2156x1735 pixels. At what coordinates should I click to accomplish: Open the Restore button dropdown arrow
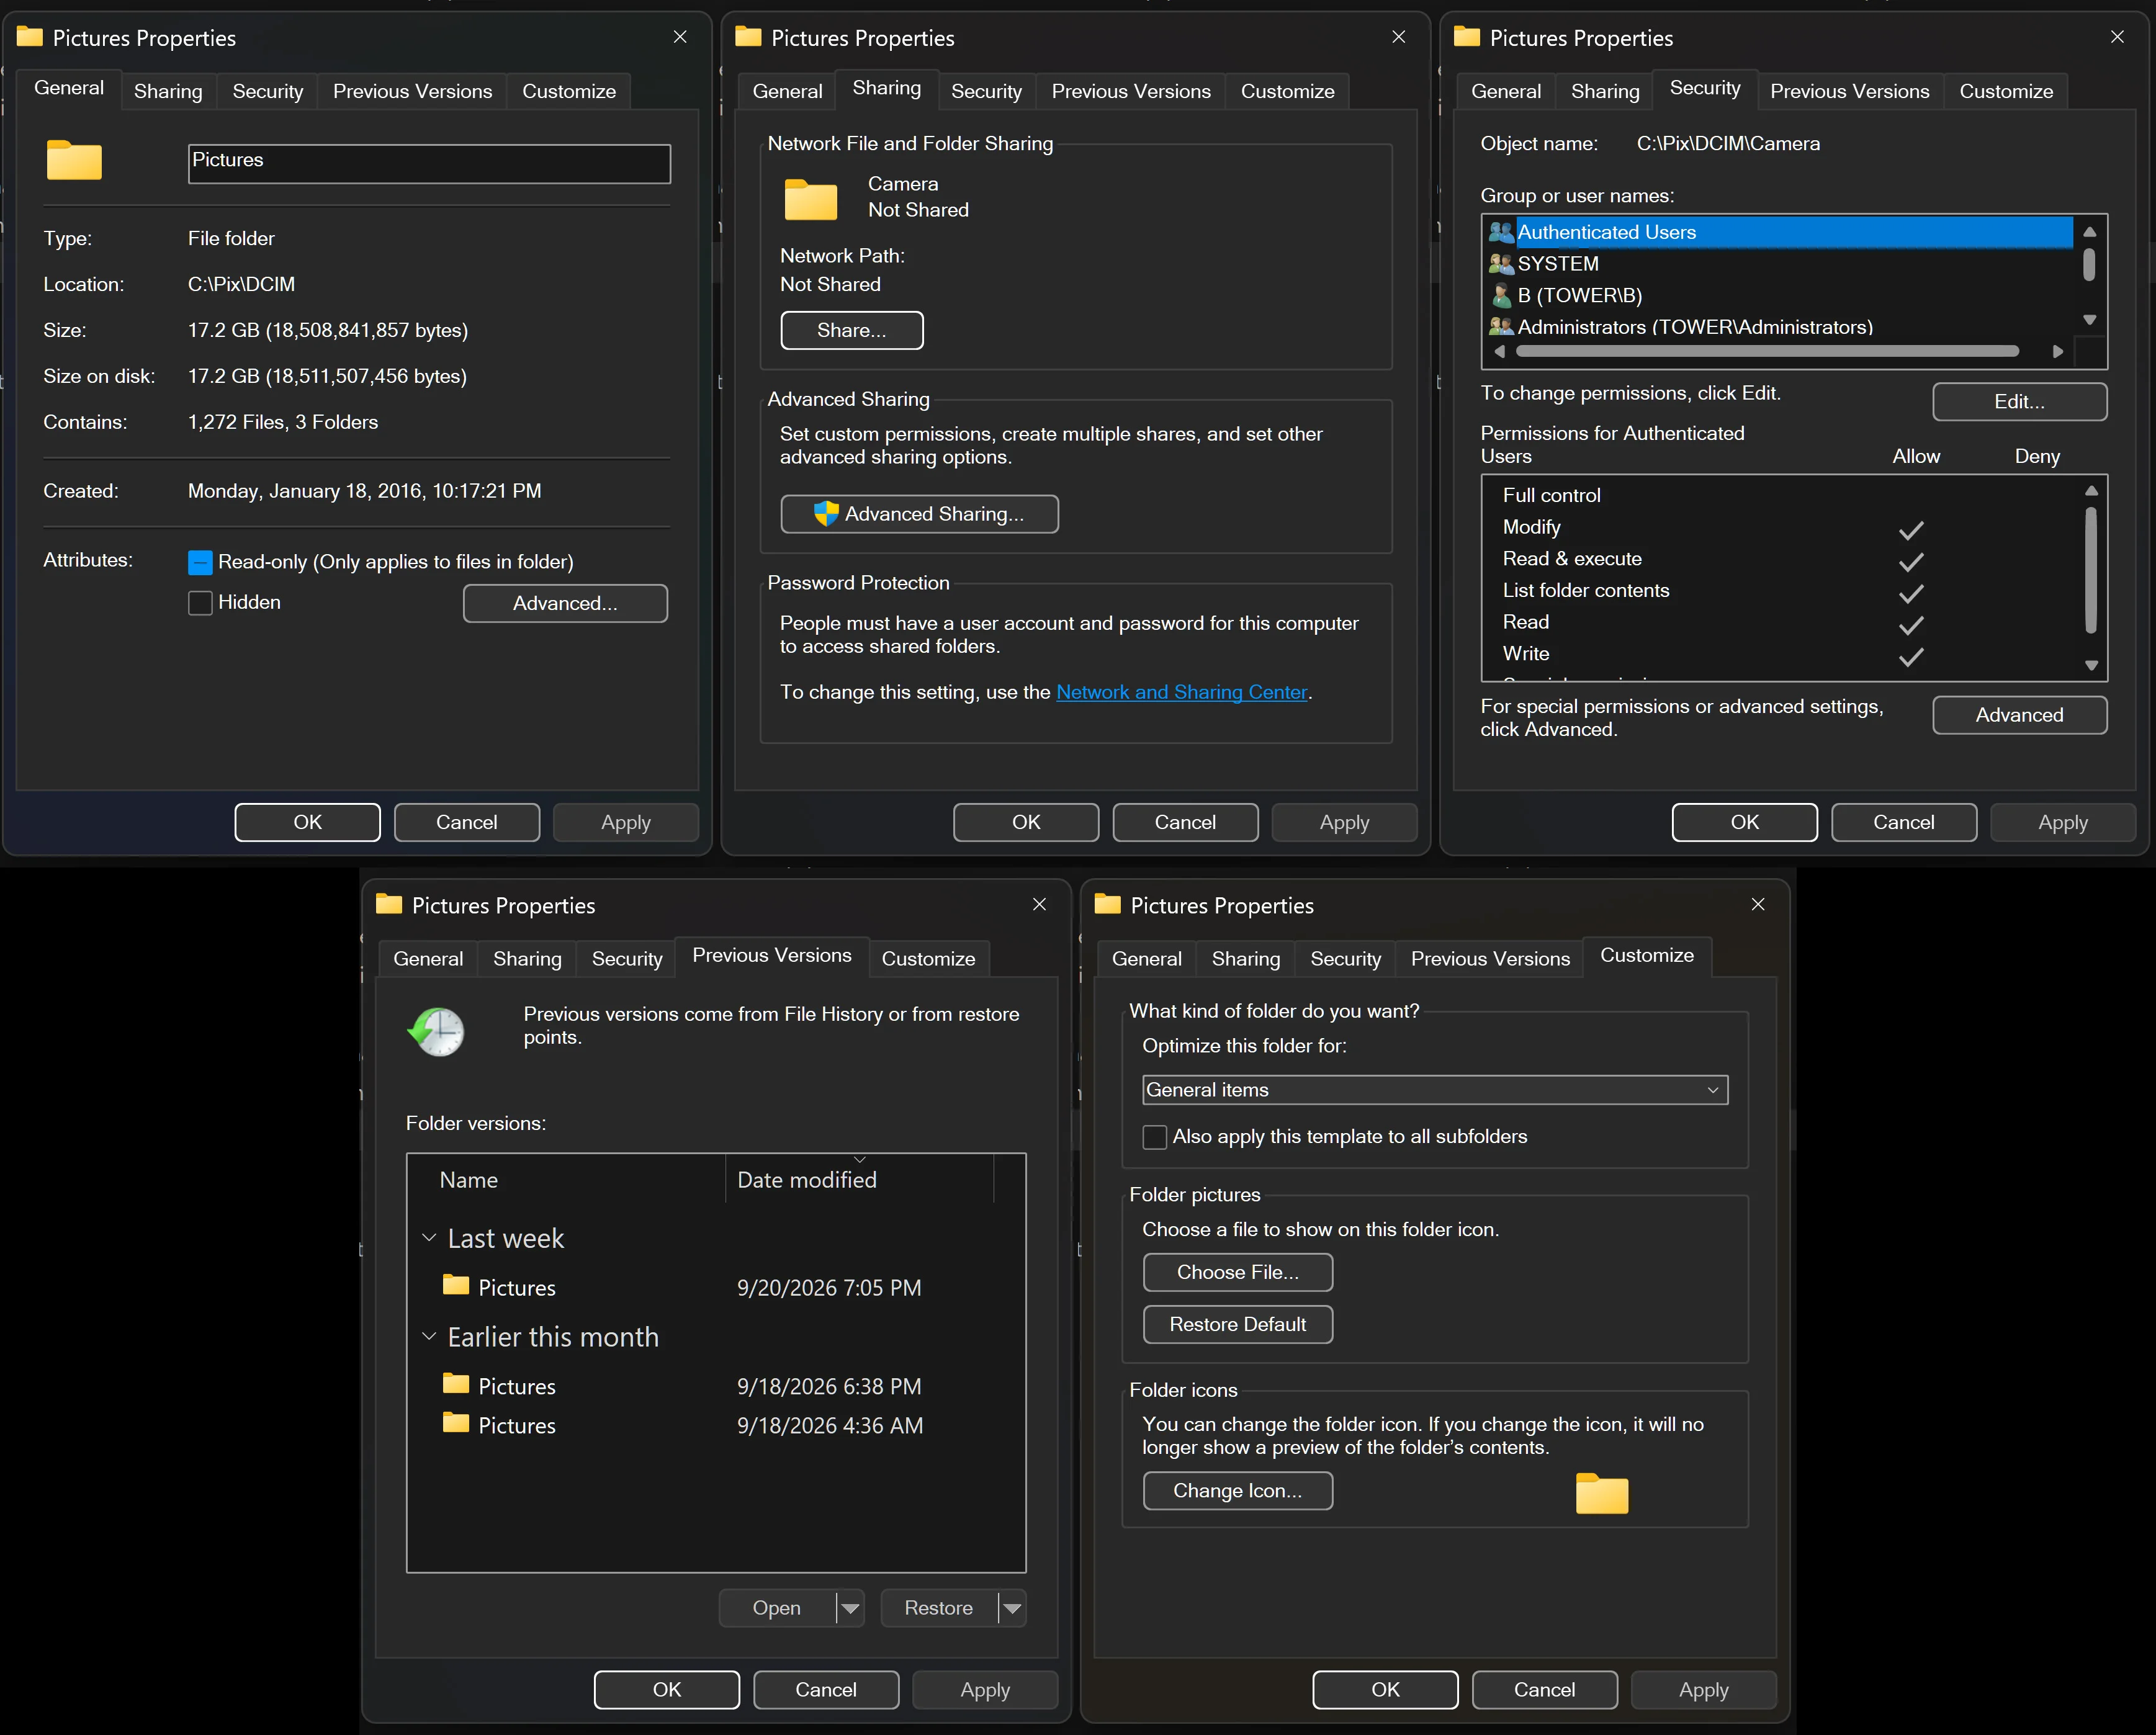[1012, 1608]
